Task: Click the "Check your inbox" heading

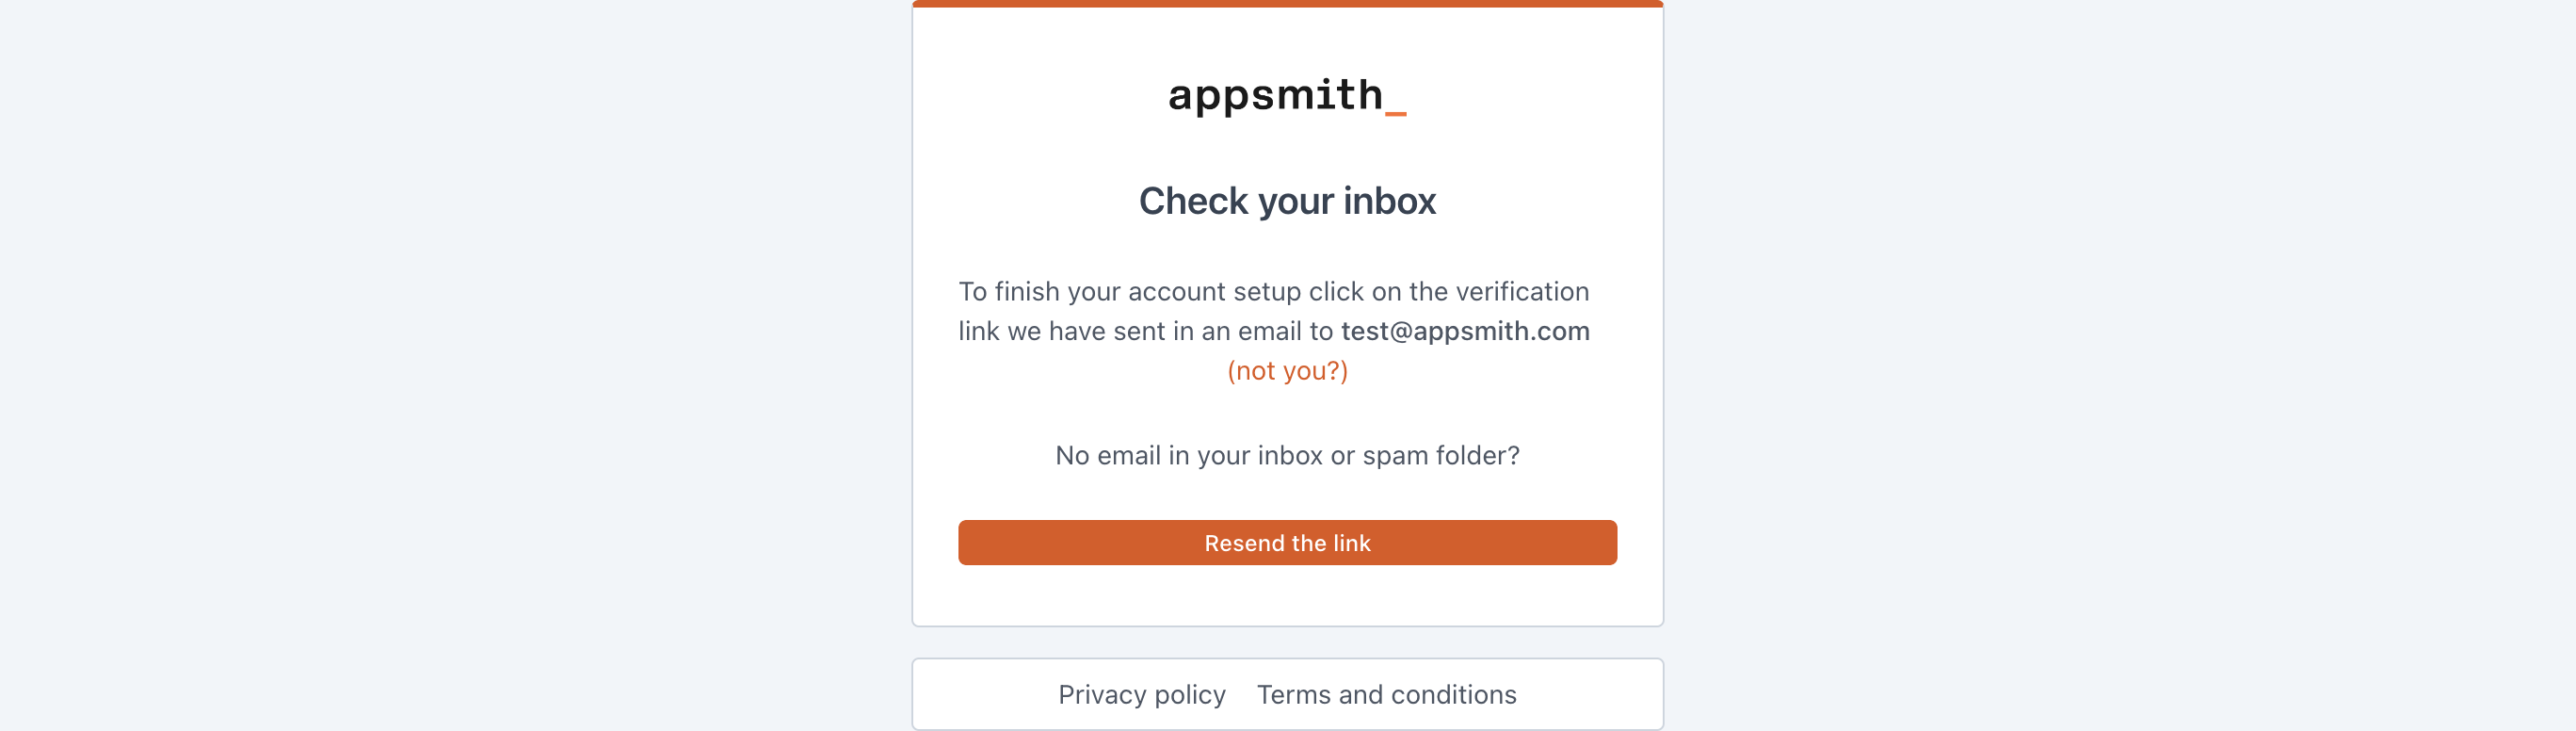Action: [1287, 201]
